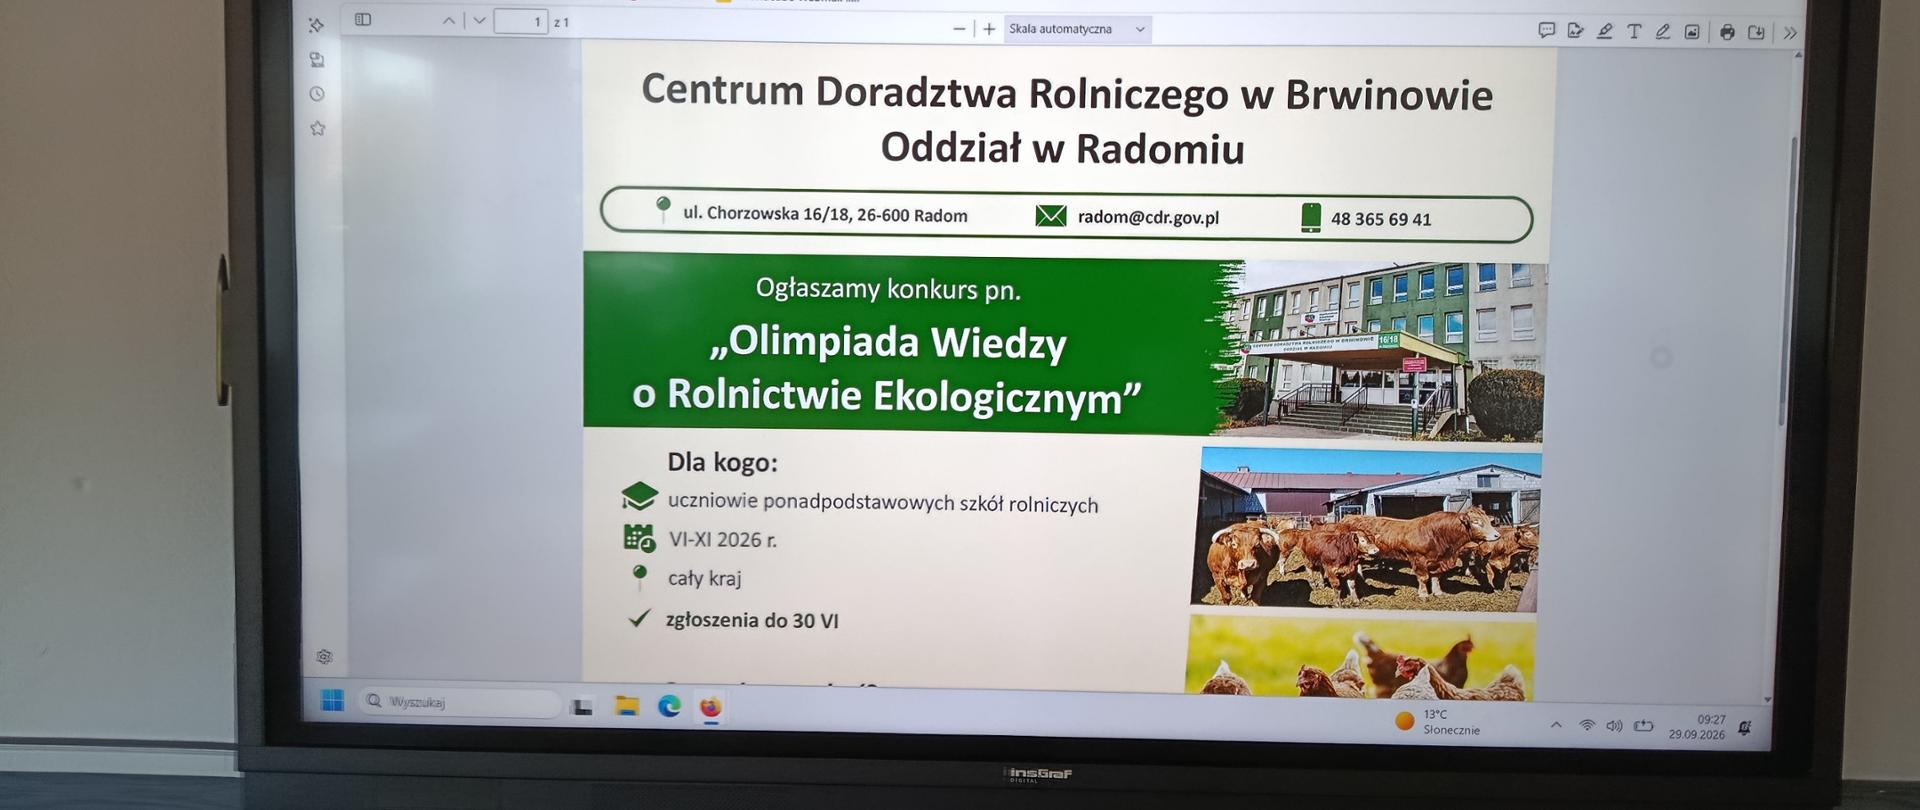Open volume speaker tray icon
The width and height of the screenshot is (1920, 810).
1614,726
